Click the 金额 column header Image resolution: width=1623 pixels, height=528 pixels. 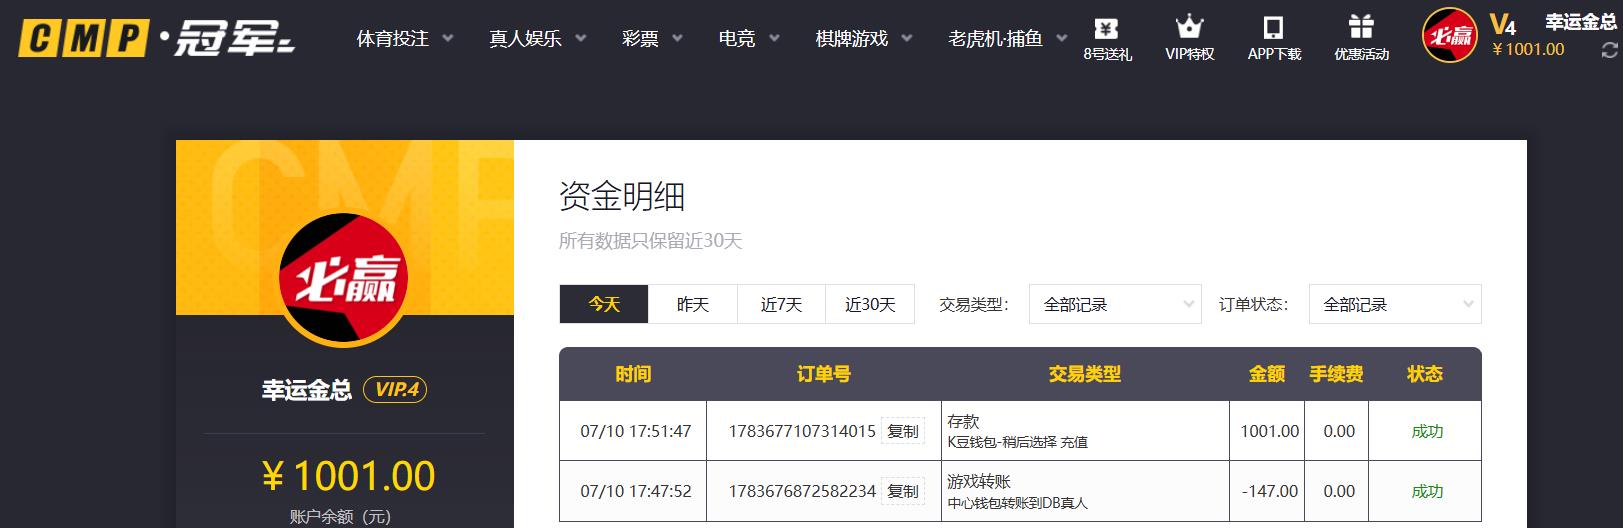click(x=1267, y=374)
